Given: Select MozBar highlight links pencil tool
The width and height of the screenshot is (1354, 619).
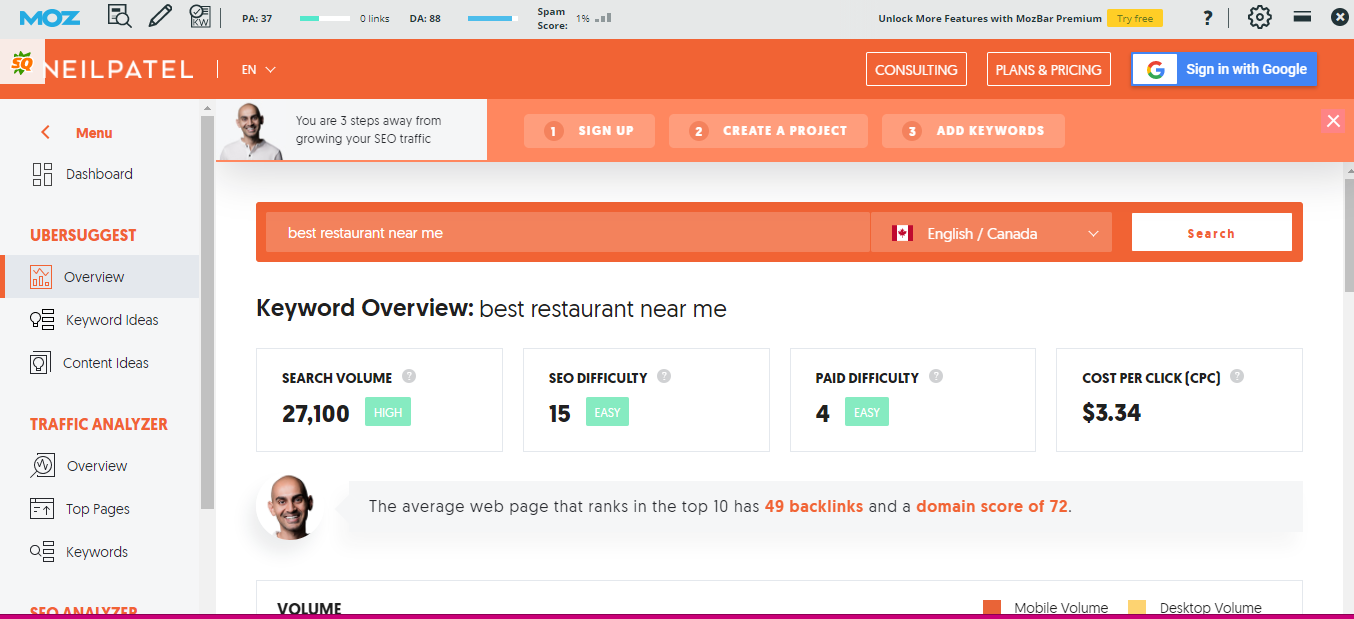Looking at the screenshot, I should (x=160, y=17).
